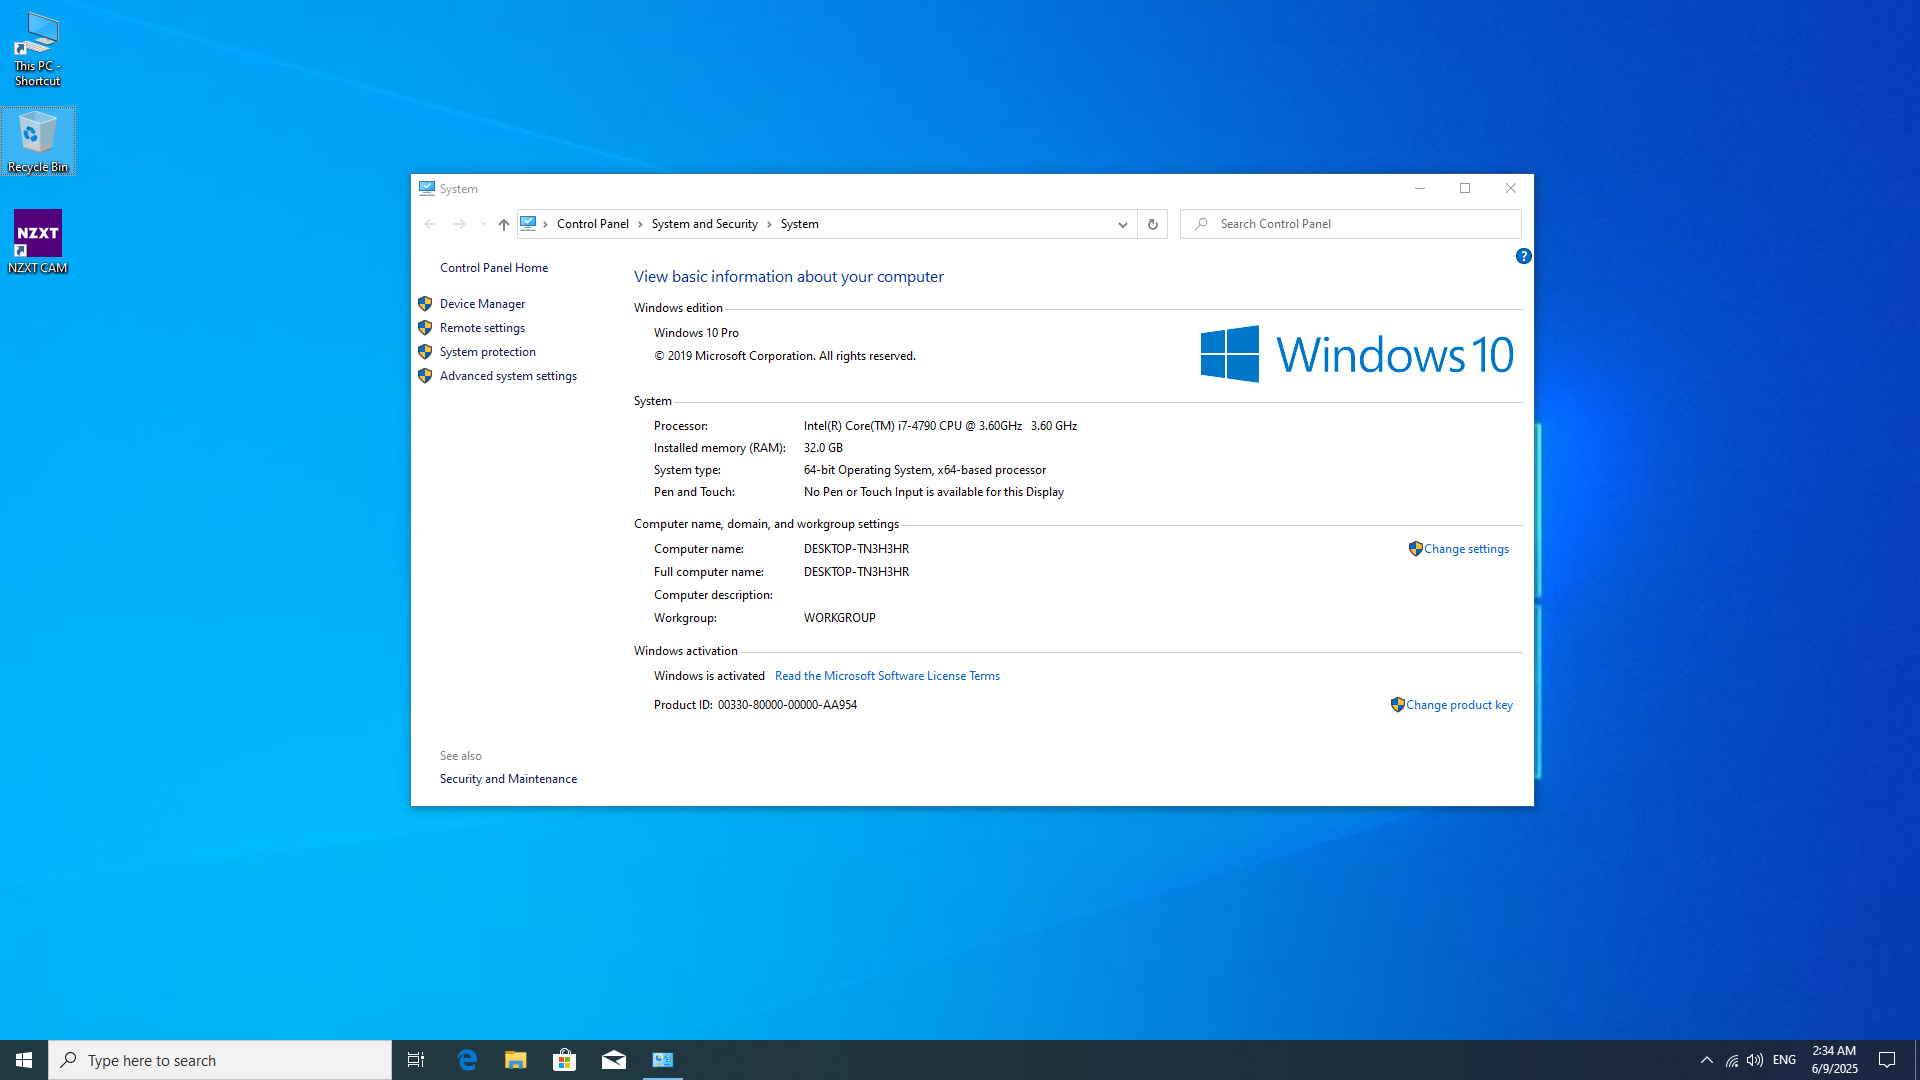Show hidden tray icons
This screenshot has width=1920, height=1080.
pyautogui.click(x=1707, y=1060)
